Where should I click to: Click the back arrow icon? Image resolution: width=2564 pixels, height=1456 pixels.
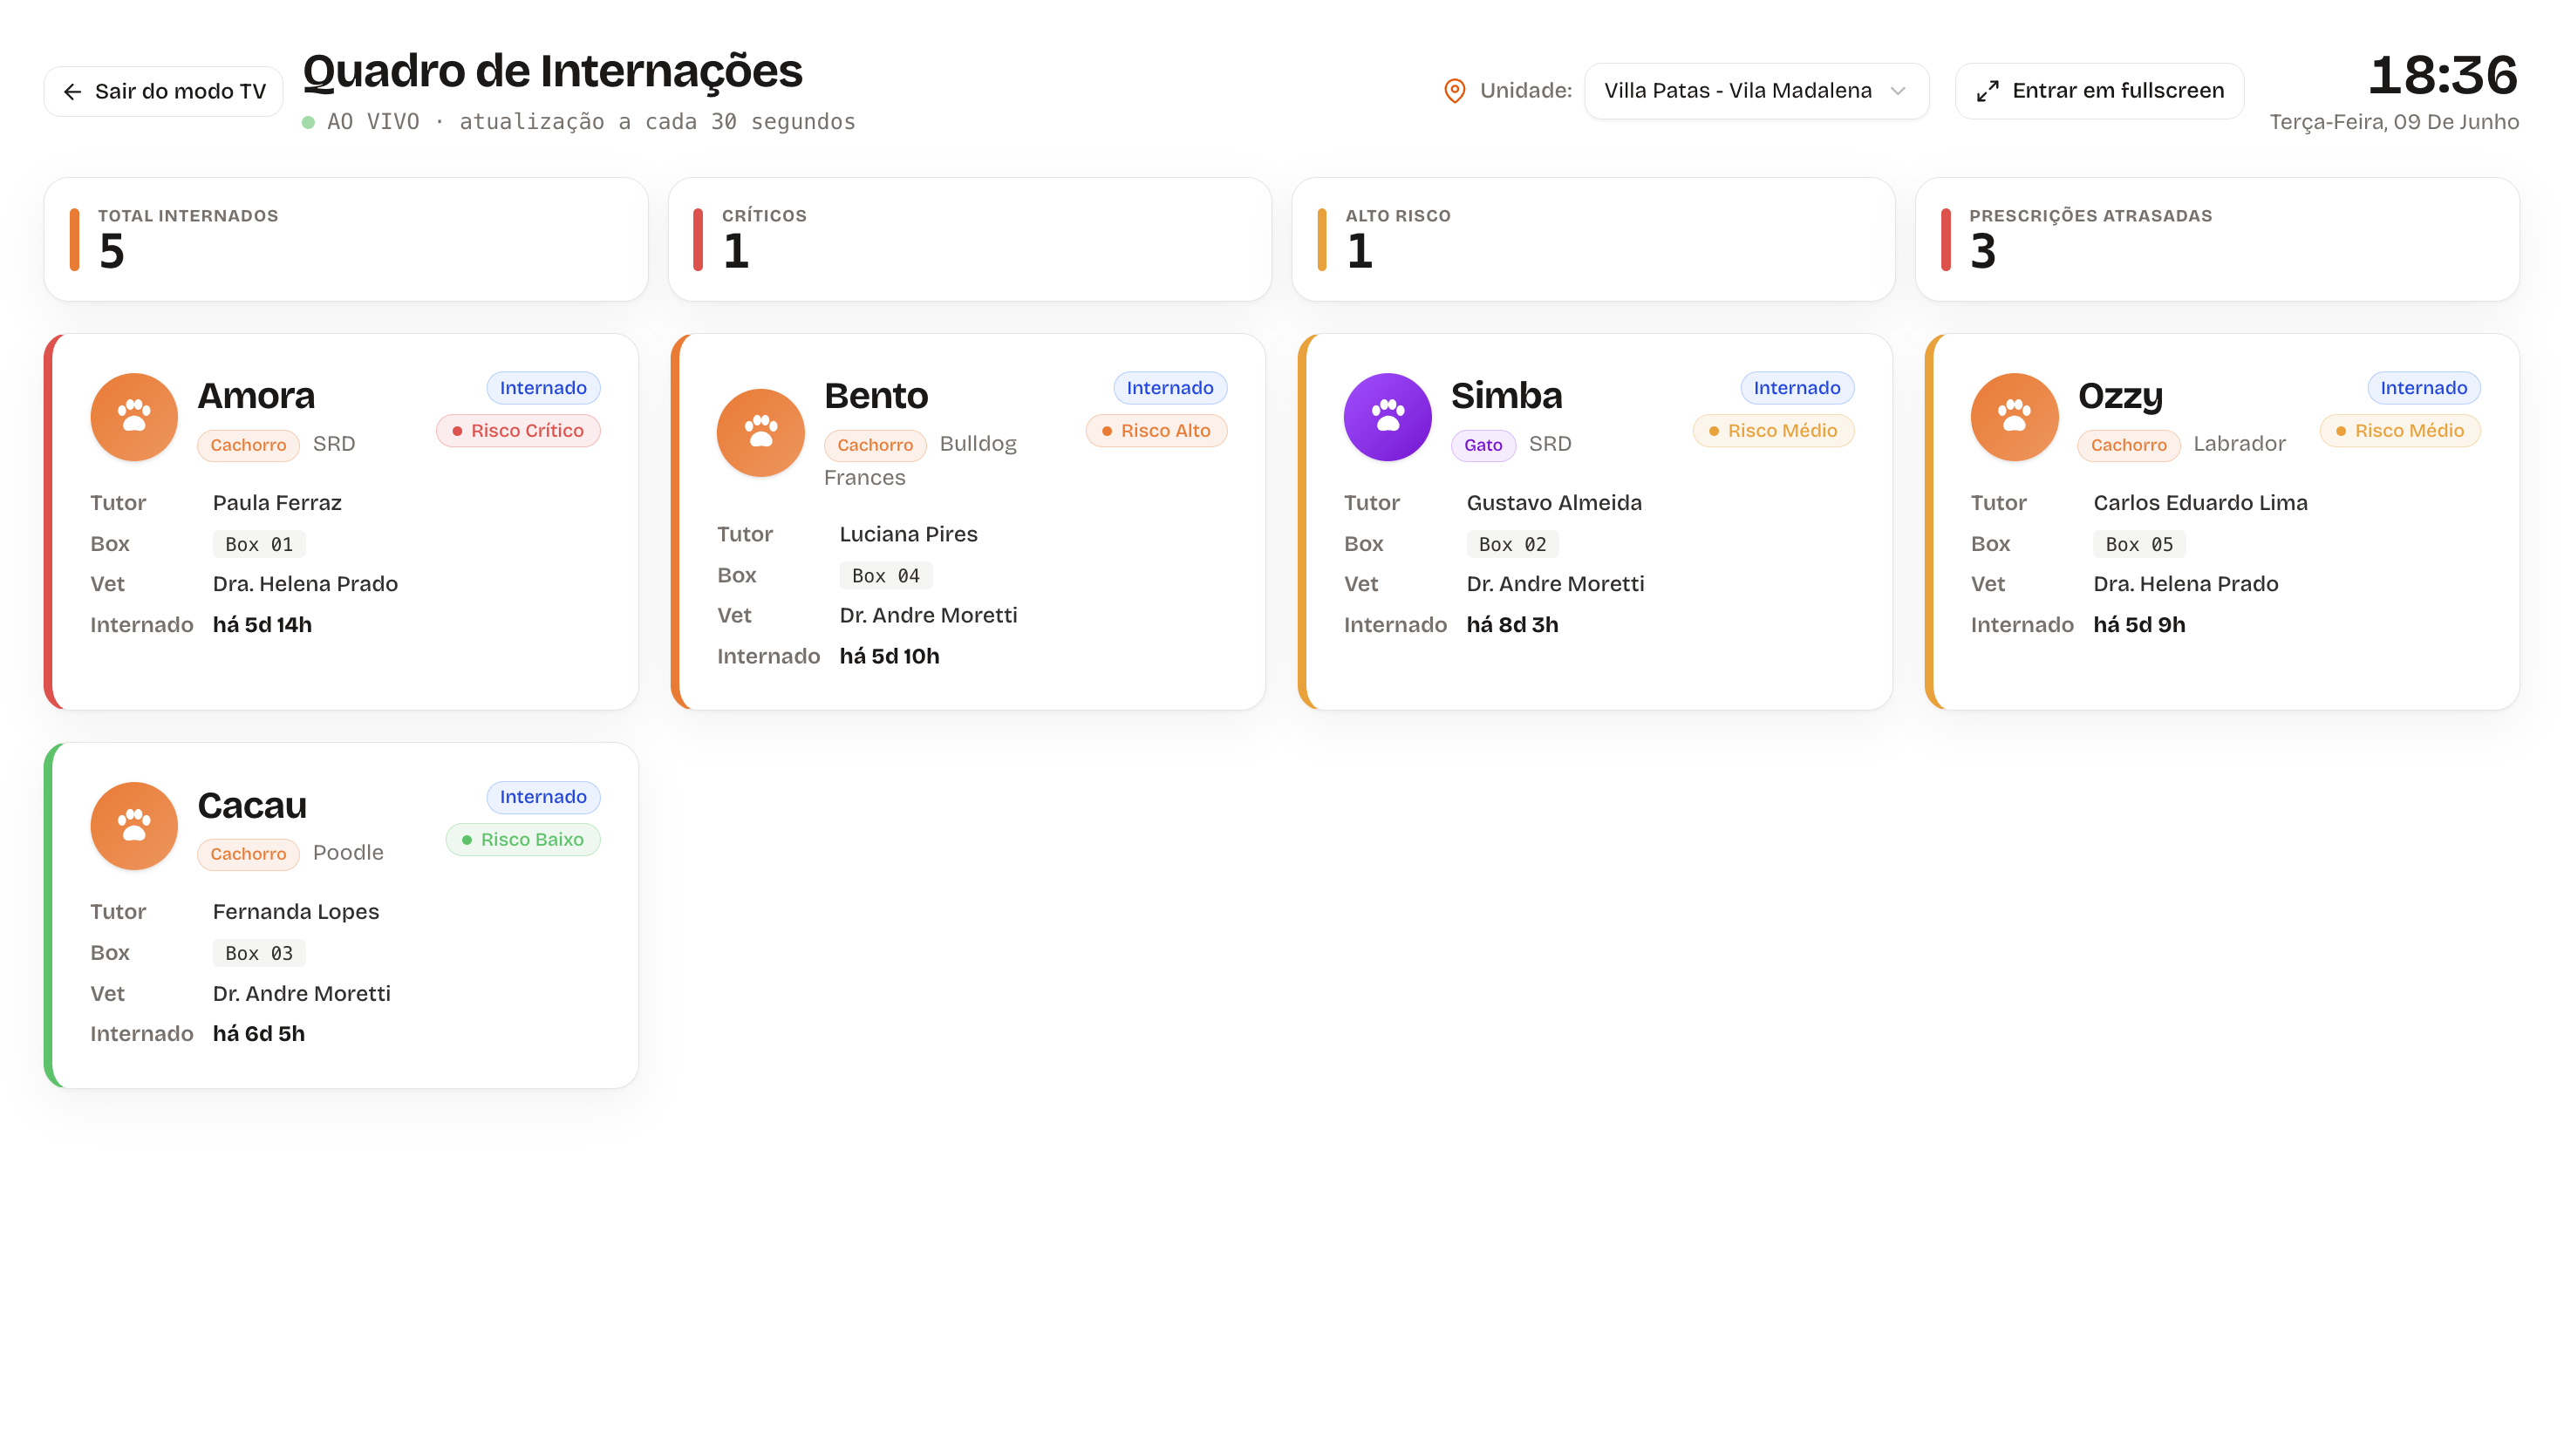coord(72,92)
